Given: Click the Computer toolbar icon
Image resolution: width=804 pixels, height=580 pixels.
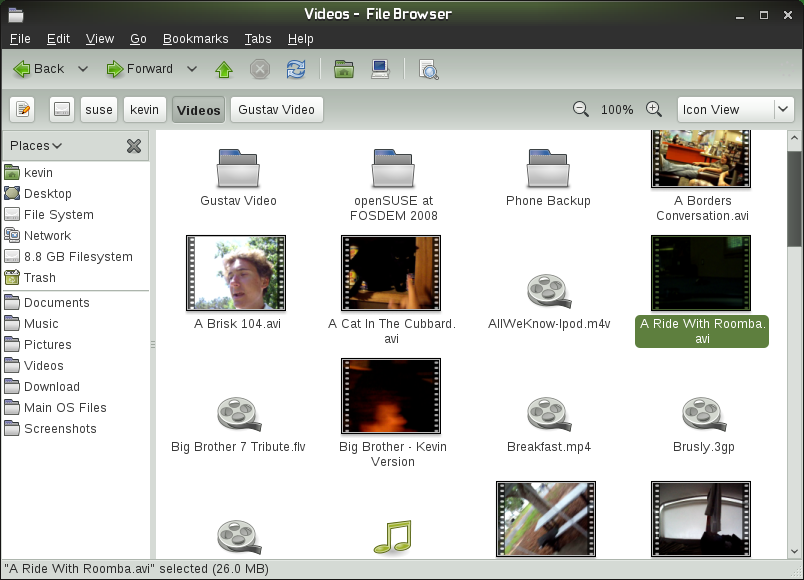Looking at the screenshot, I should coord(380,69).
